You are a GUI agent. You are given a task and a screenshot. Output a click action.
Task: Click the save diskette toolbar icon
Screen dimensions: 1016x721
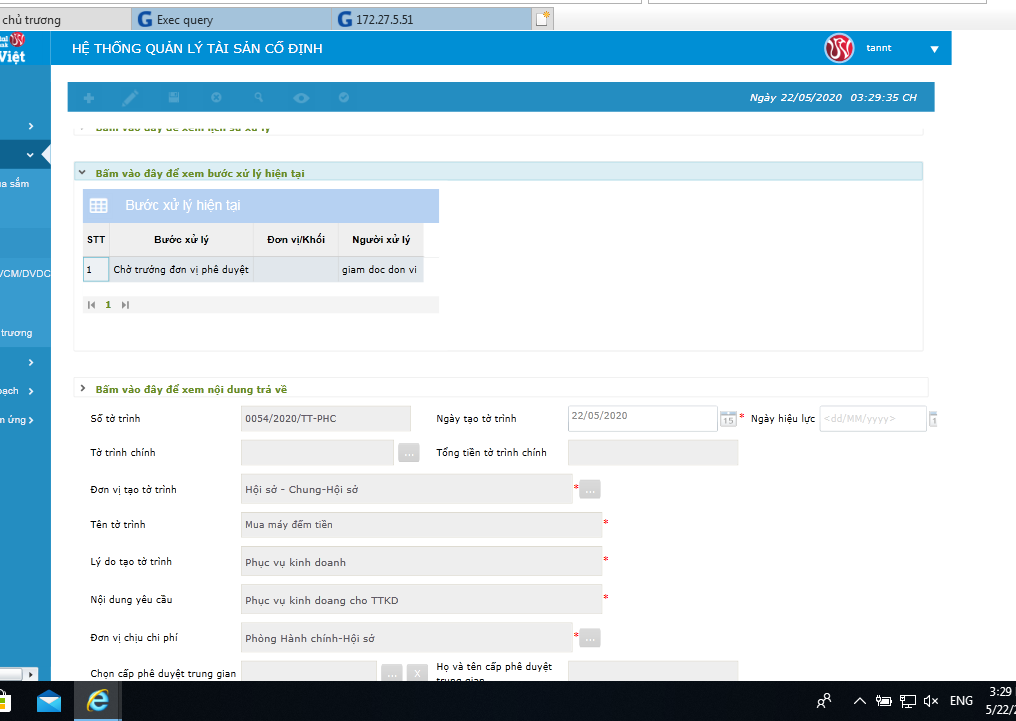pyautogui.click(x=174, y=97)
